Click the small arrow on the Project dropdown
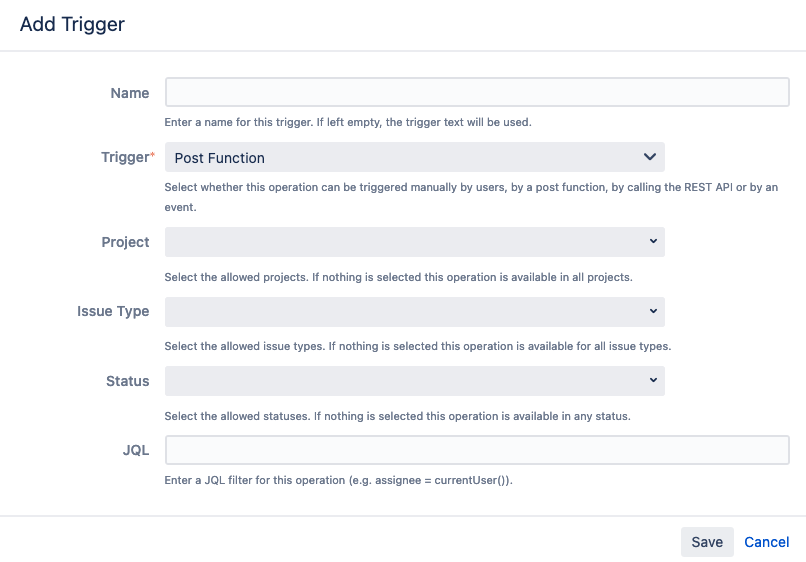 (653, 242)
